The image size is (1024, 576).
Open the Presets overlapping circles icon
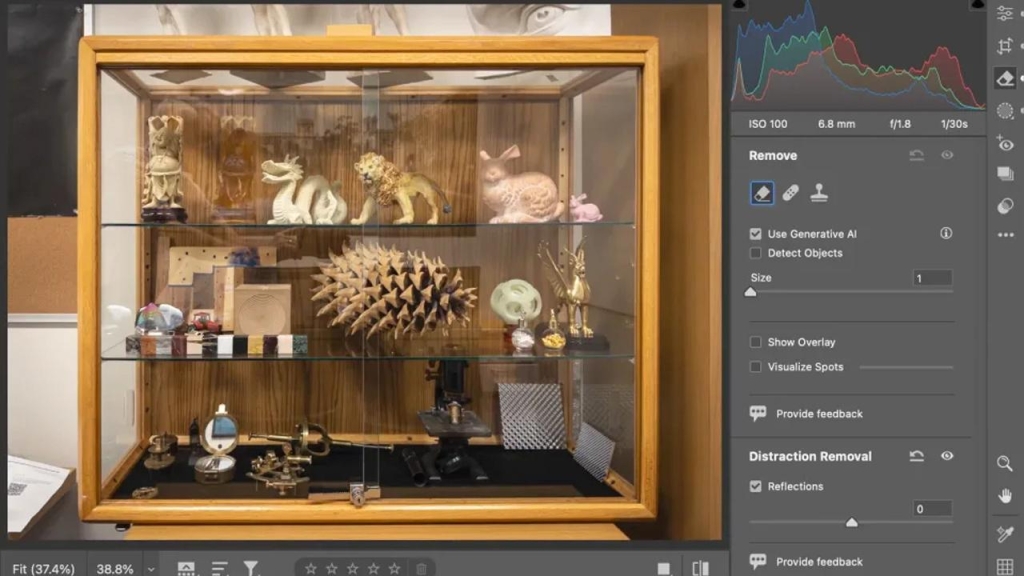point(1005,206)
